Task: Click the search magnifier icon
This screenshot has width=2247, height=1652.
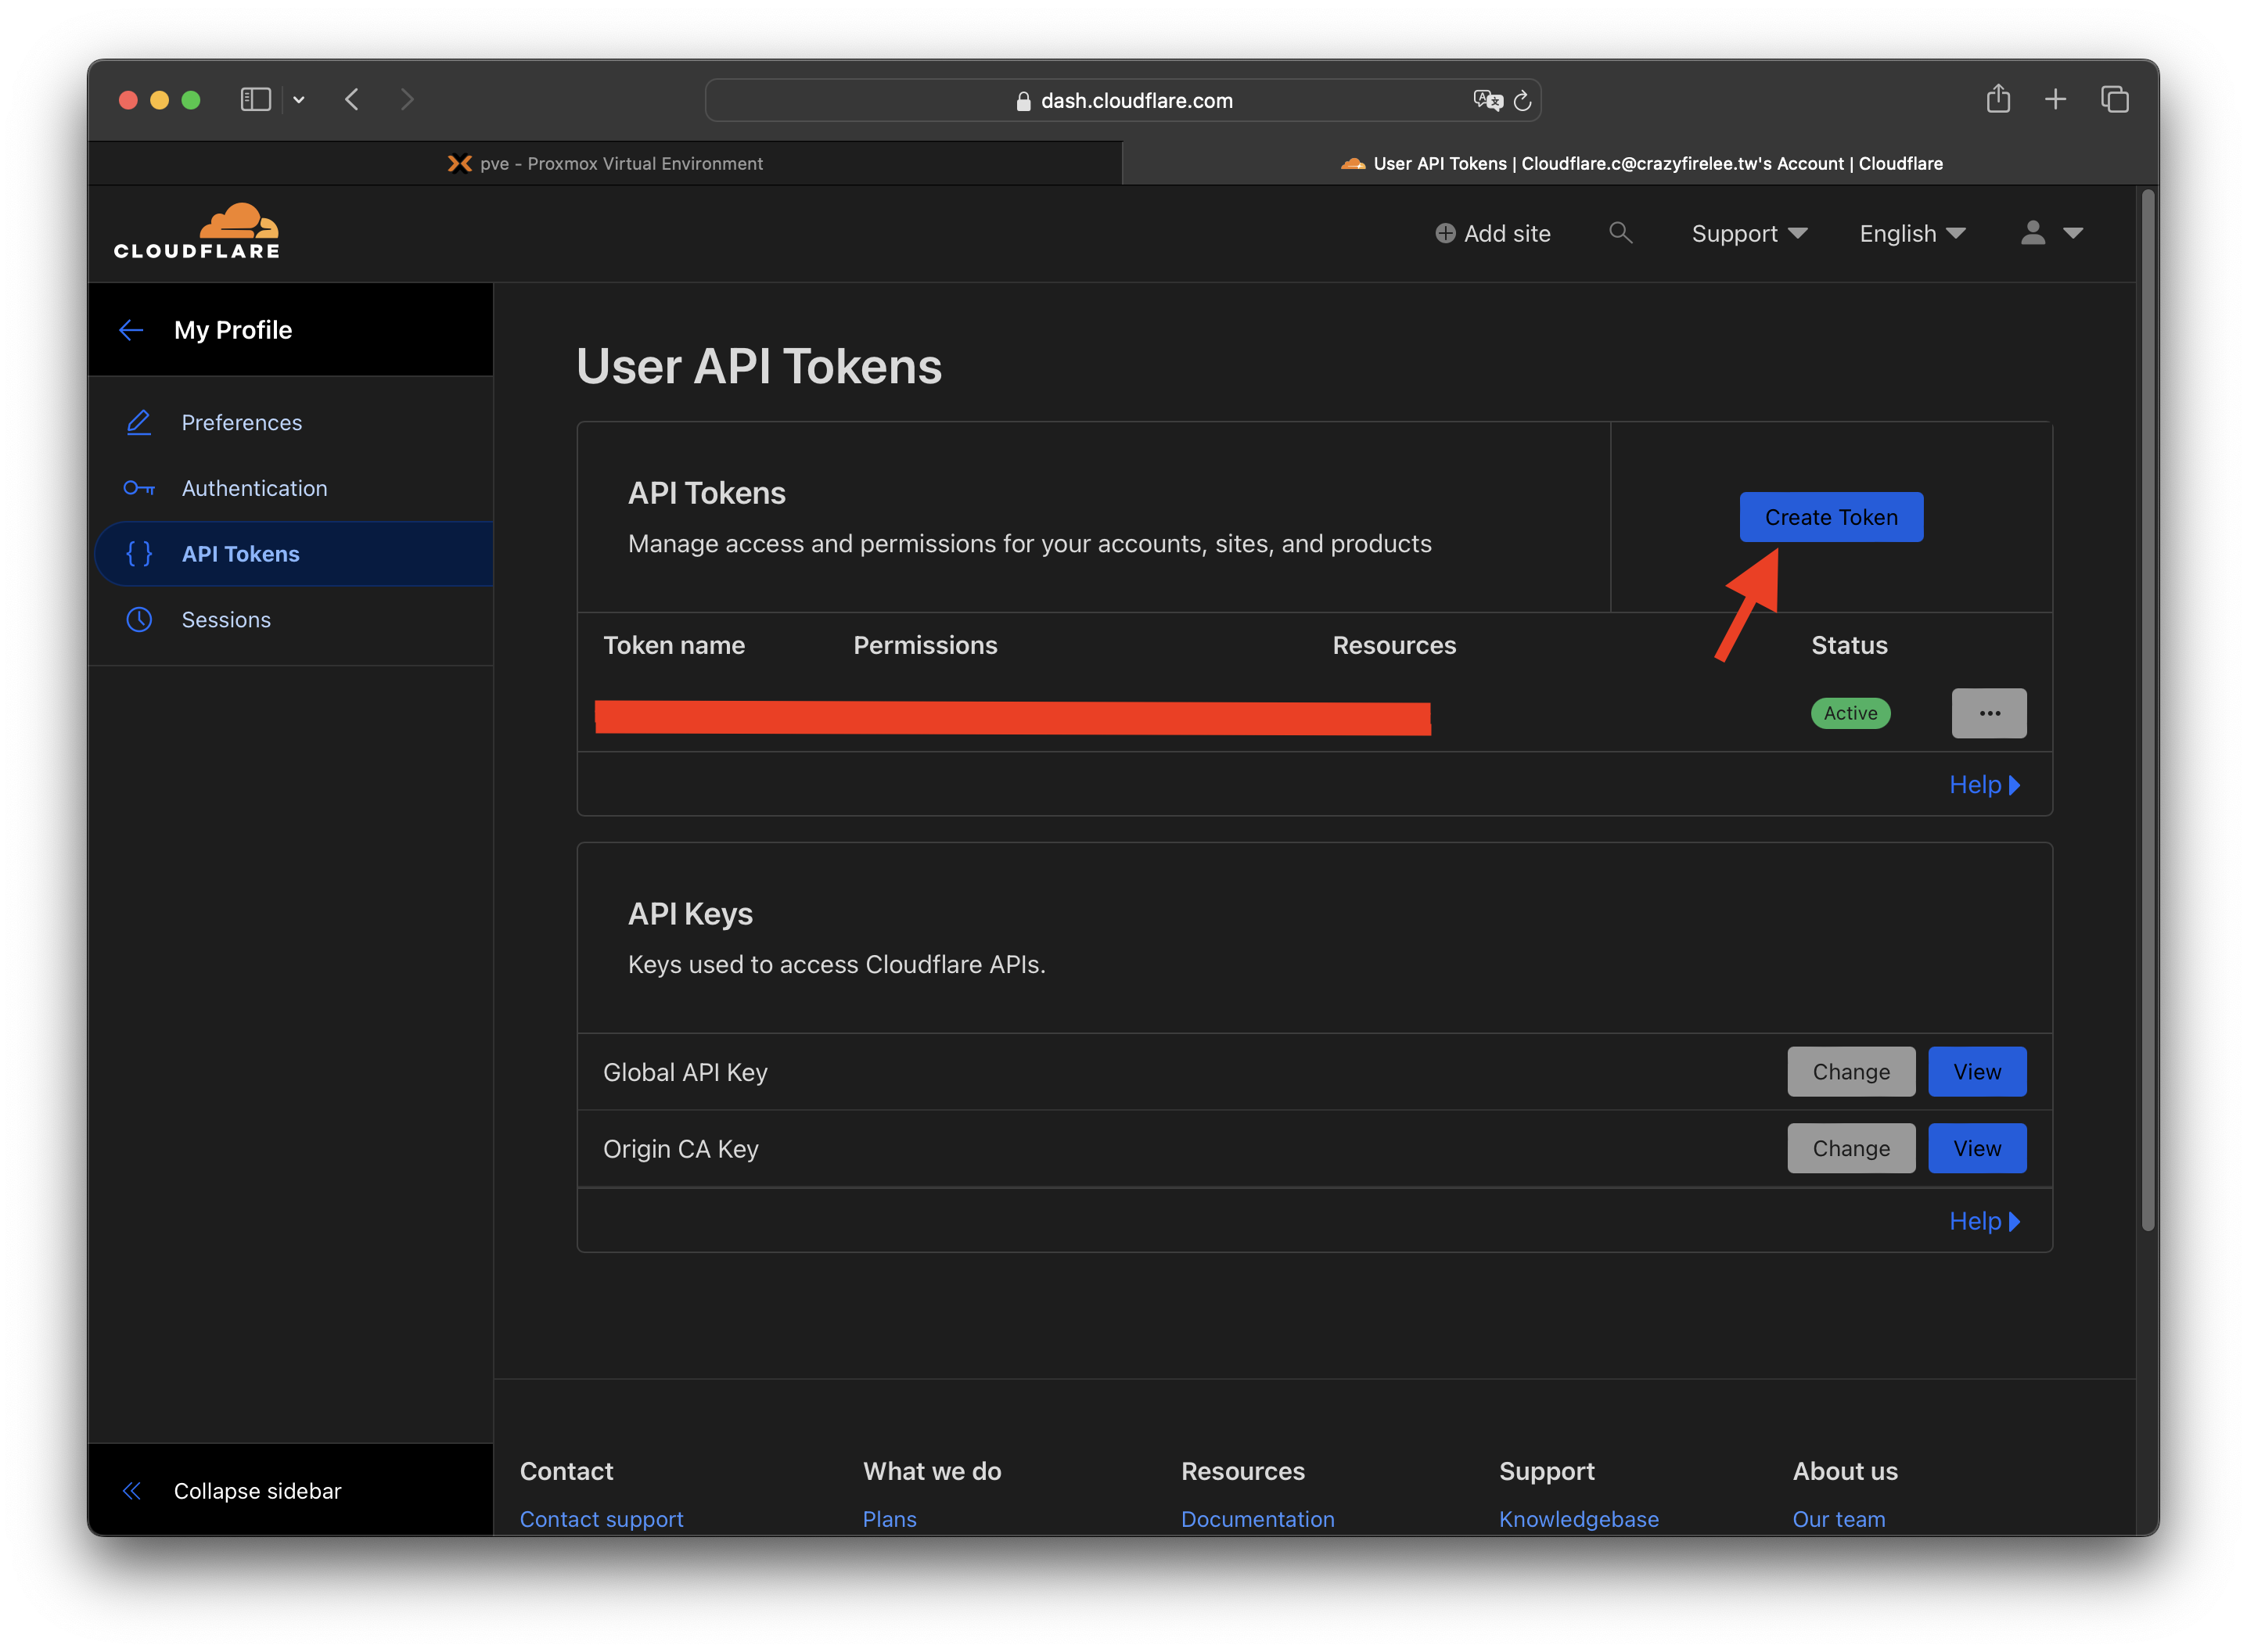Action: (1620, 233)
